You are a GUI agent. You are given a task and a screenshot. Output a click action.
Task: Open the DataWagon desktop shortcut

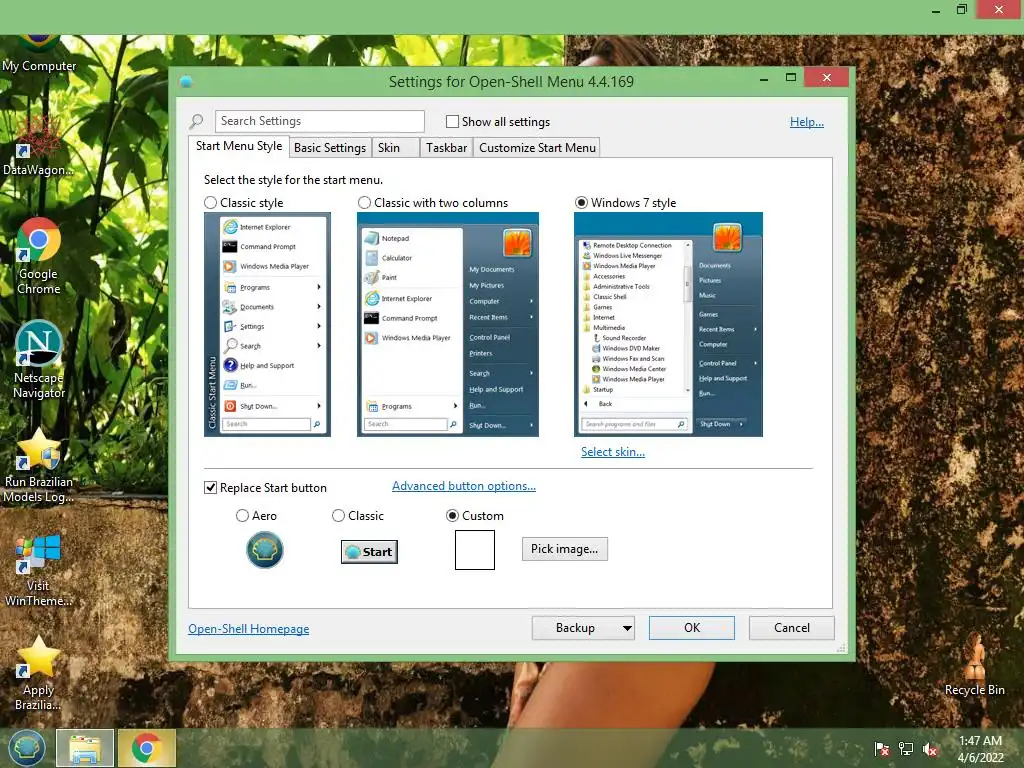[38, 147]
